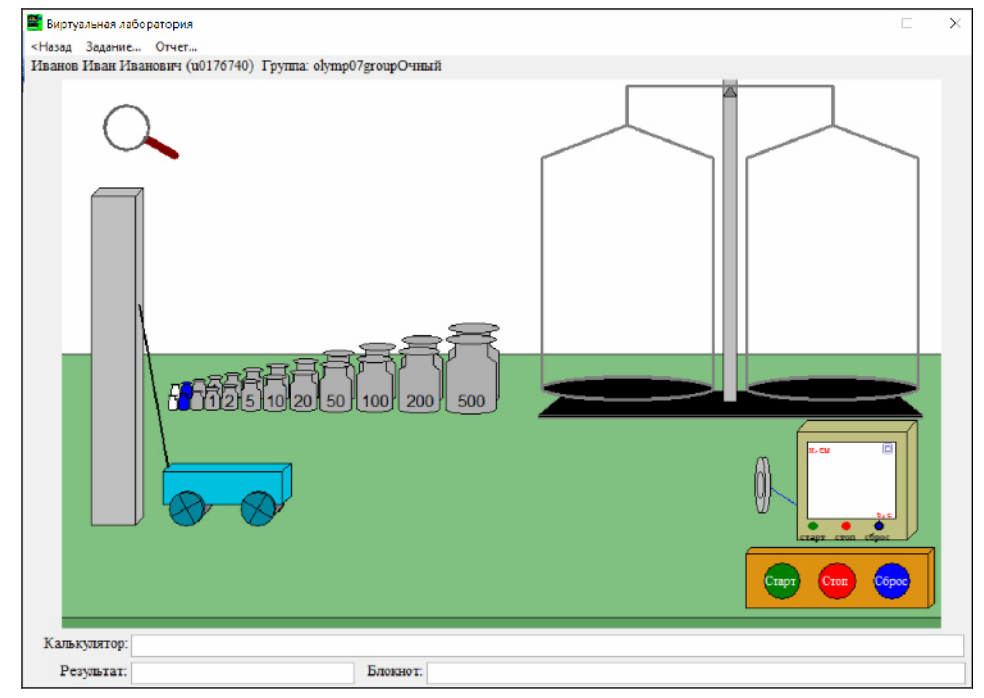Viewport: 984px width, 698px height.
Task: Open the Задание... menu
Action: tap(114, 47)
